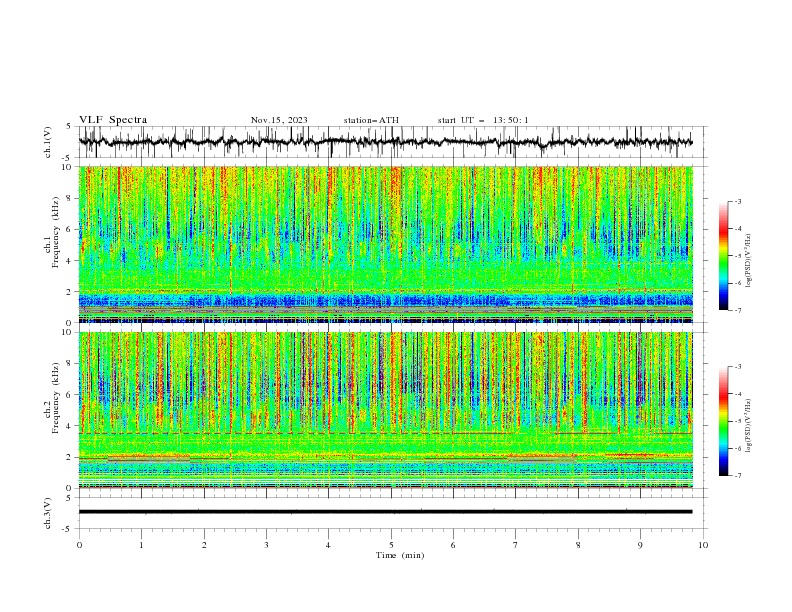Click the ch.2 spectrogram panel

(x=385, y=410)
